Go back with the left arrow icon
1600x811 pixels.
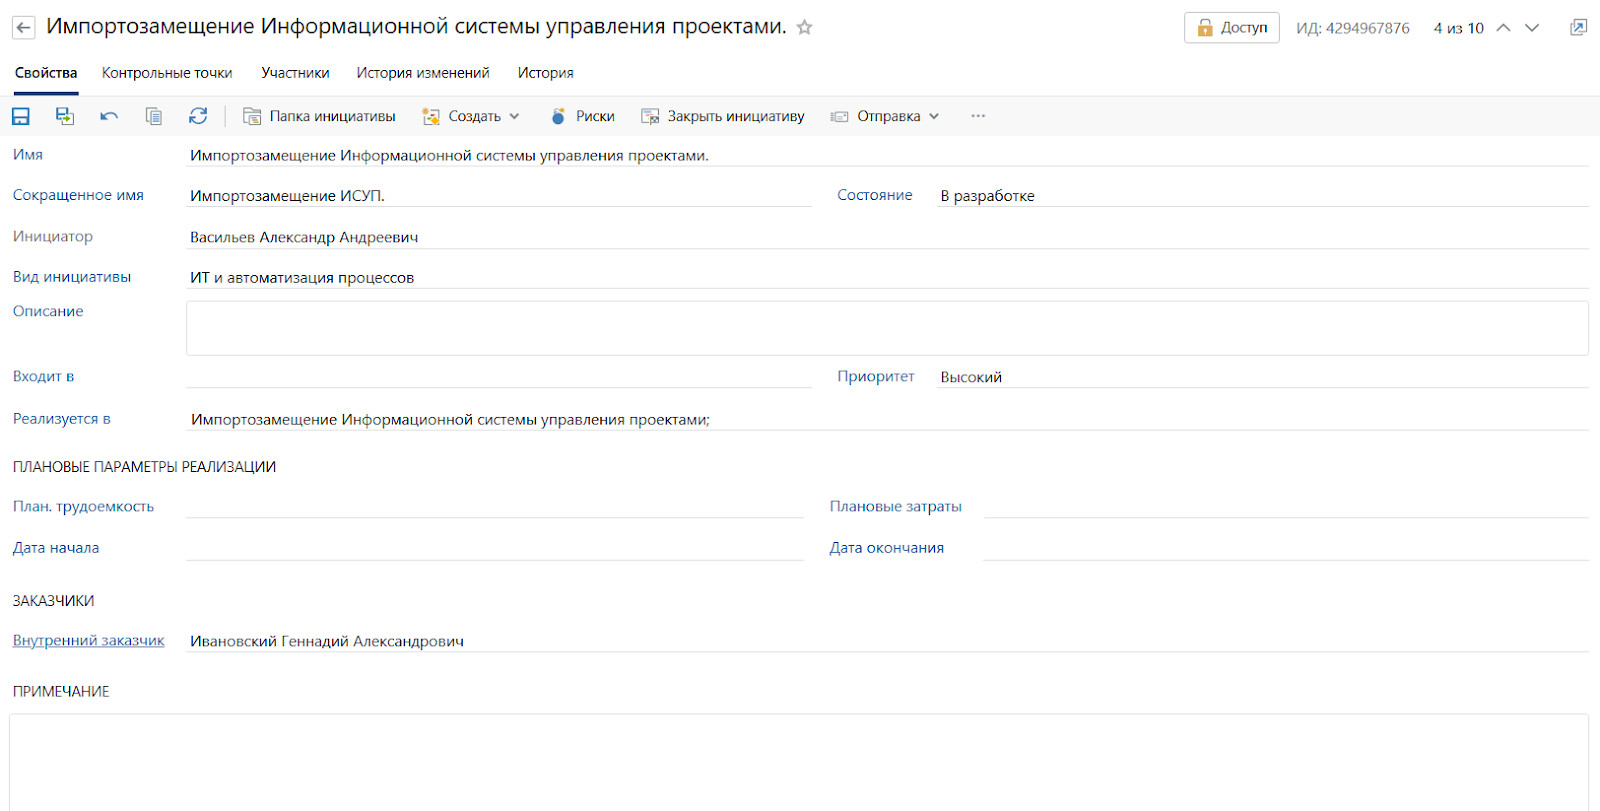[24, 28]
